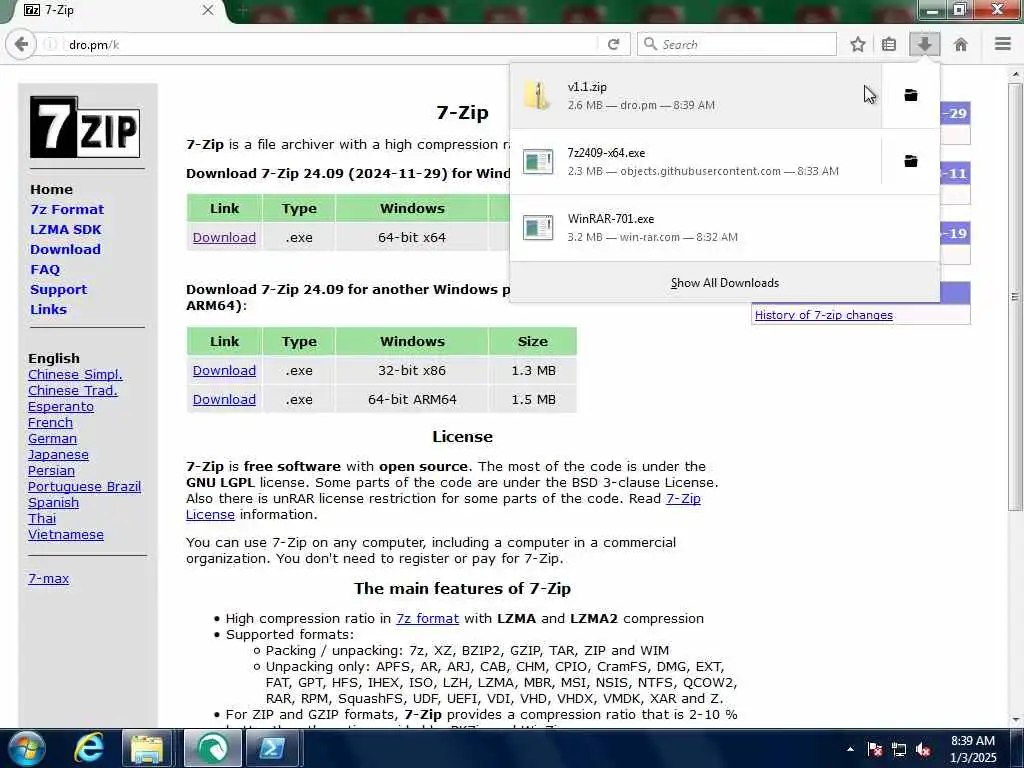
Task: Switch language to Japanese
Action: coord(58,455)
